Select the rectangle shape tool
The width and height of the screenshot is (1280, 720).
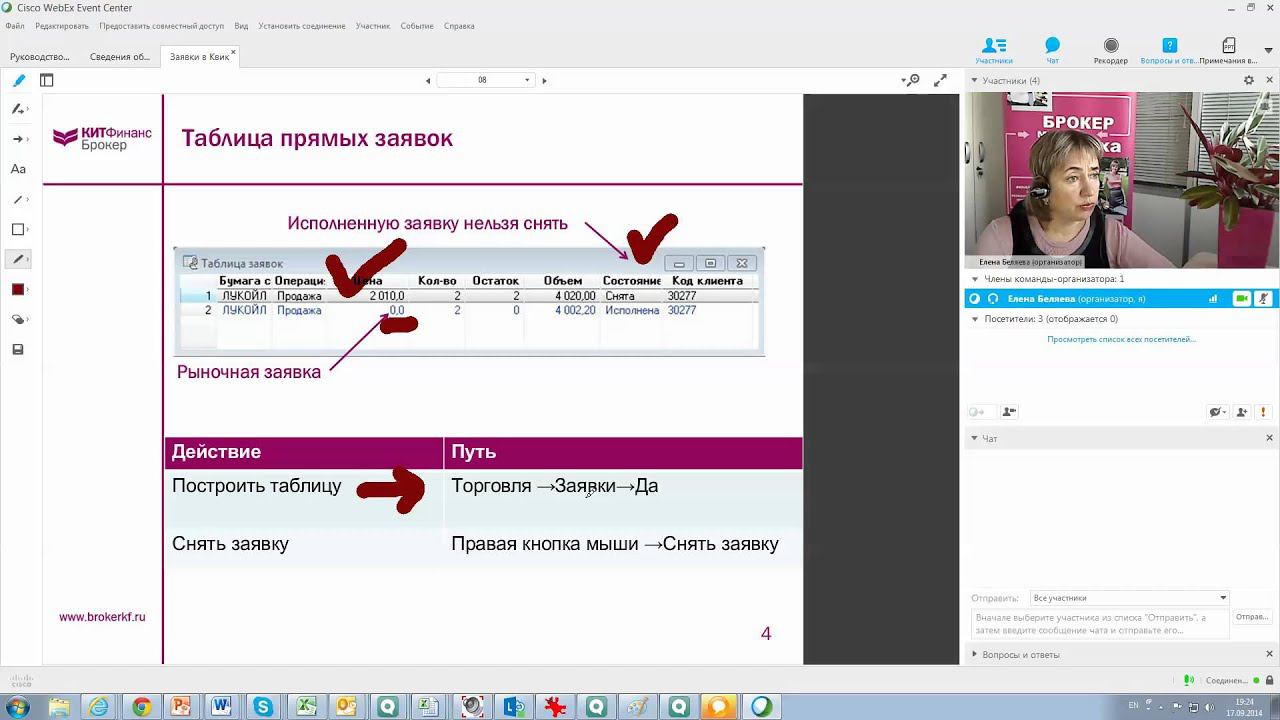pyautogui.click(x=18, y=229)
